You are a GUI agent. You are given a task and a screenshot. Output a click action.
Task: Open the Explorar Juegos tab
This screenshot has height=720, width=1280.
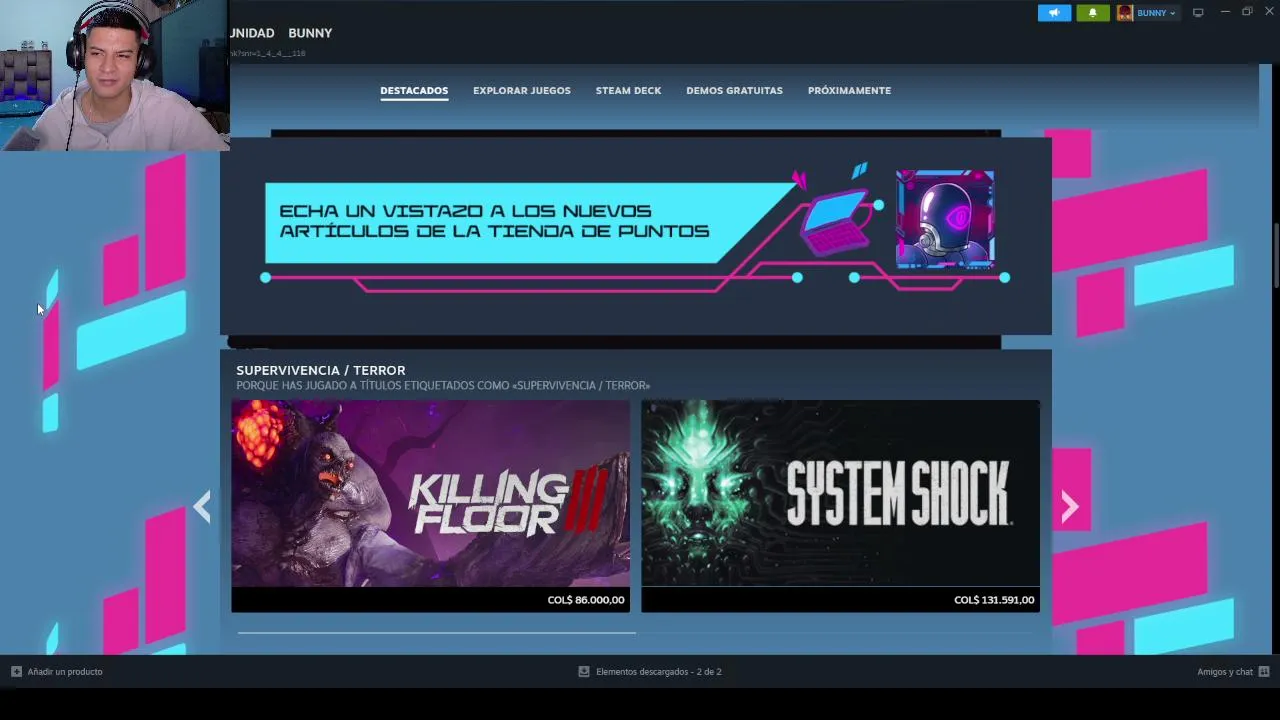[x=522, y=90]
